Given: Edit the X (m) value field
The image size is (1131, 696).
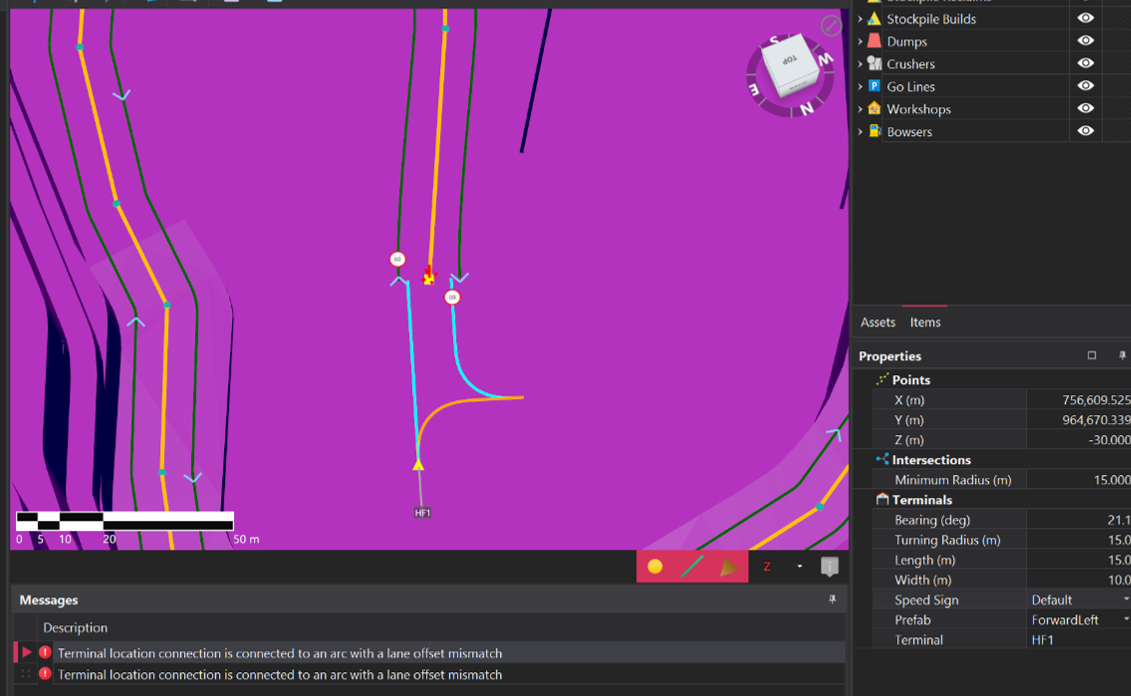Looking at the screenshot, I should (x=1078, y=400).
